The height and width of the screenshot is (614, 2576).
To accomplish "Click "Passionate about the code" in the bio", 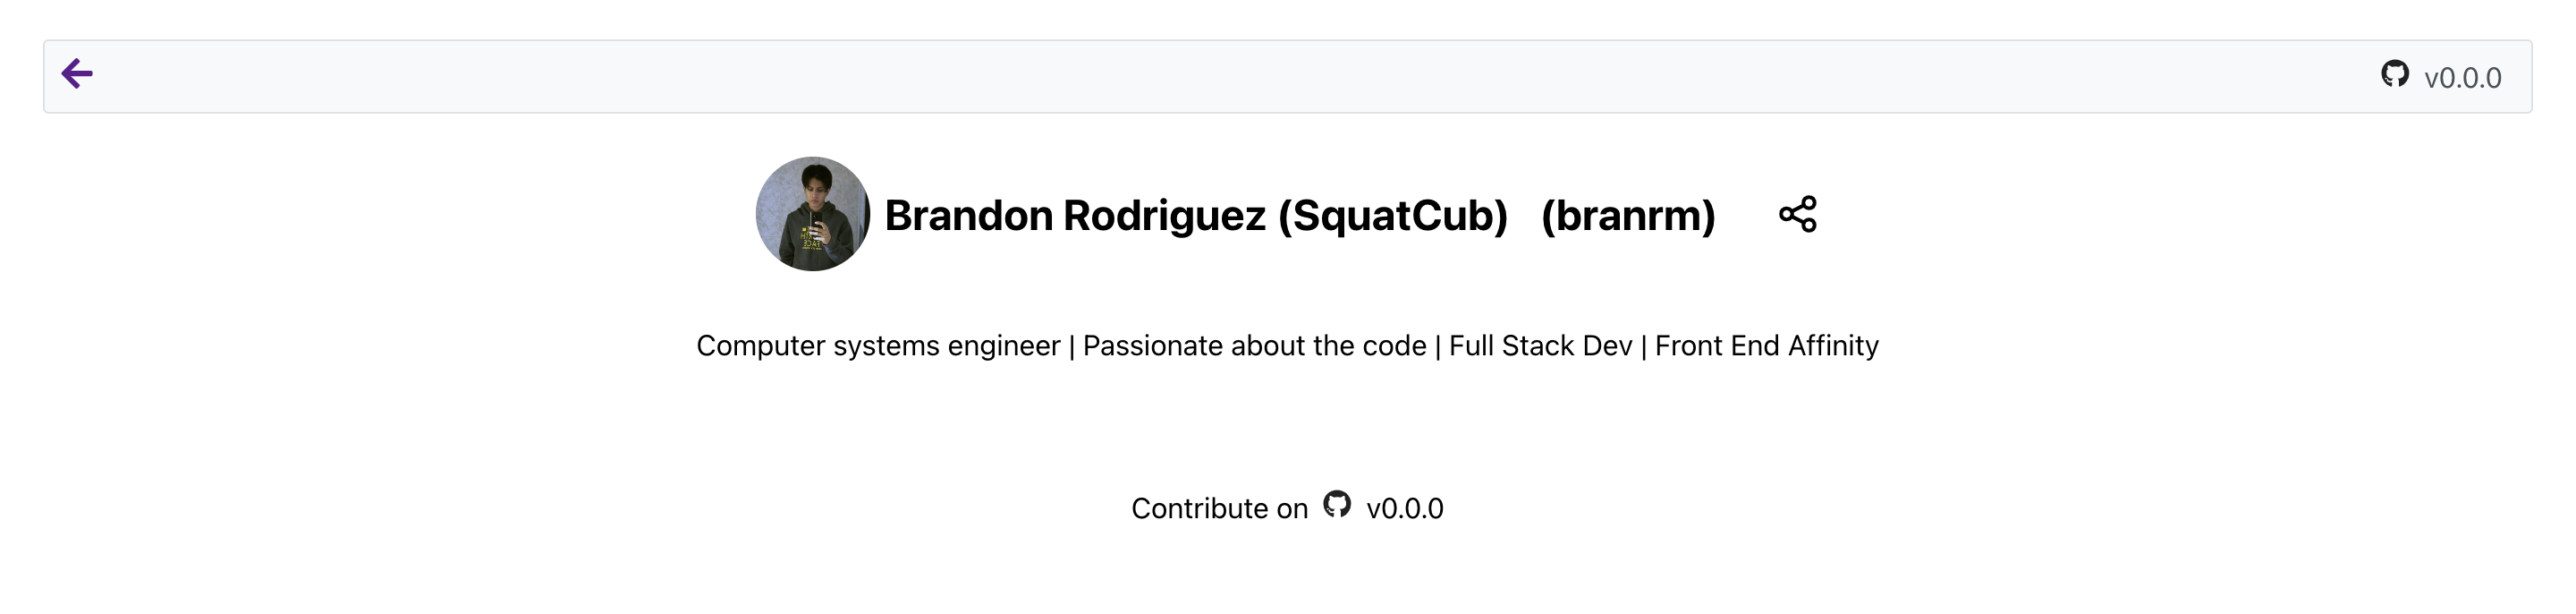I will [x=1254, y=346].
